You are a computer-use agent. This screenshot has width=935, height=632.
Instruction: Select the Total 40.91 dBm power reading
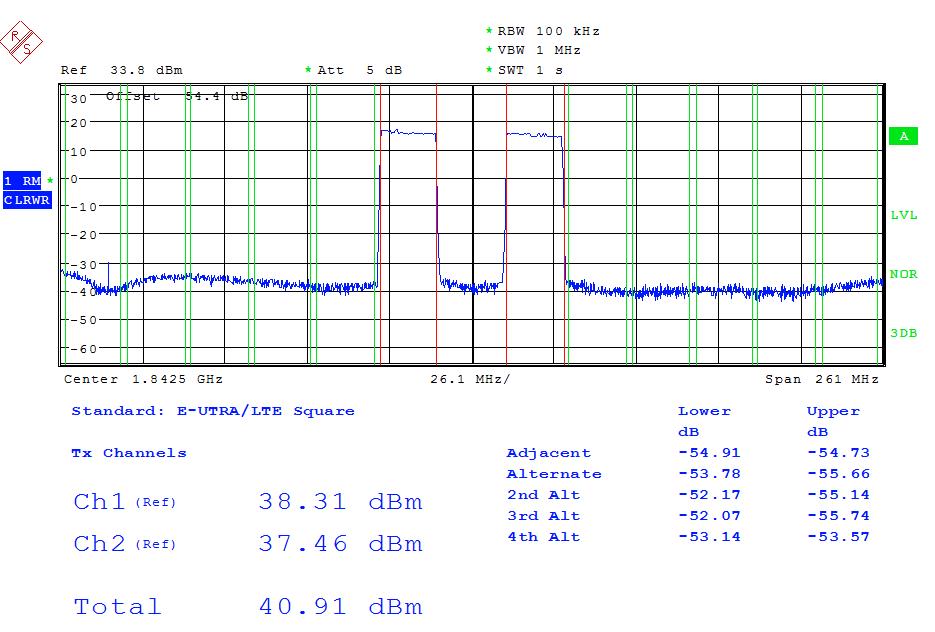340,607
